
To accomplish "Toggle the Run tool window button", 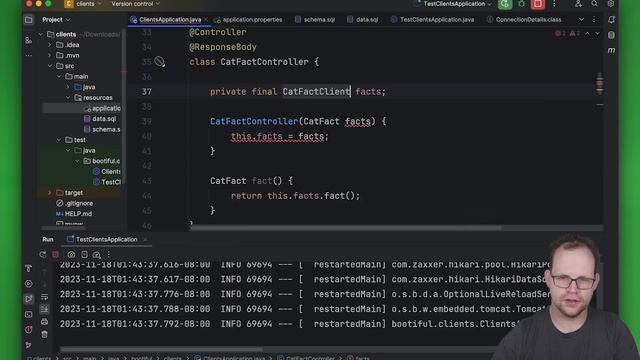I will [29, 299].
